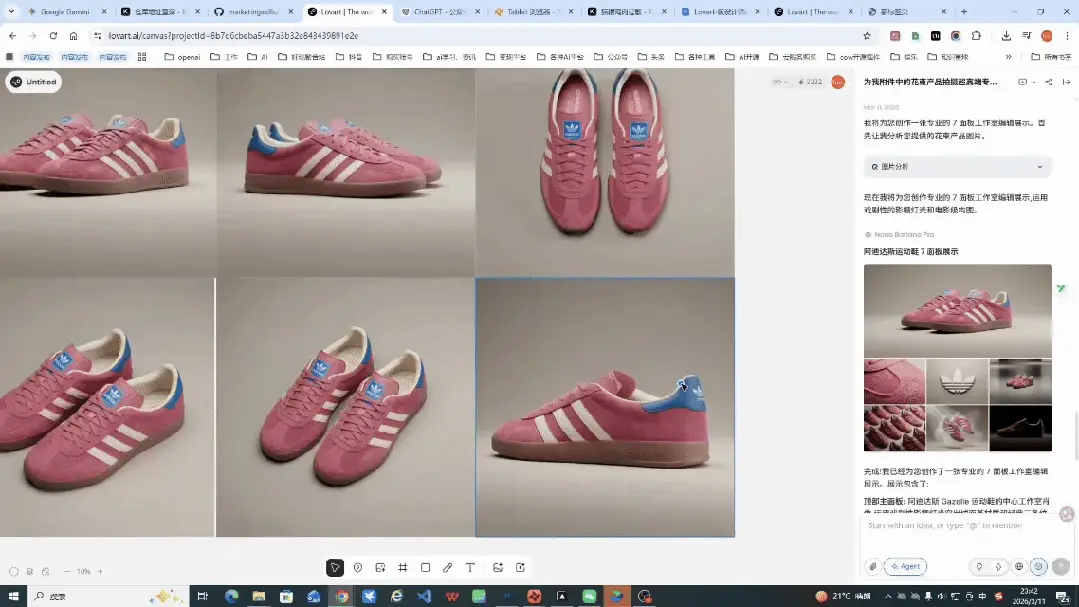Select the pointer tool in canvas toolbar
This screenshot has width=1079, height=607.
coord(335,568)
